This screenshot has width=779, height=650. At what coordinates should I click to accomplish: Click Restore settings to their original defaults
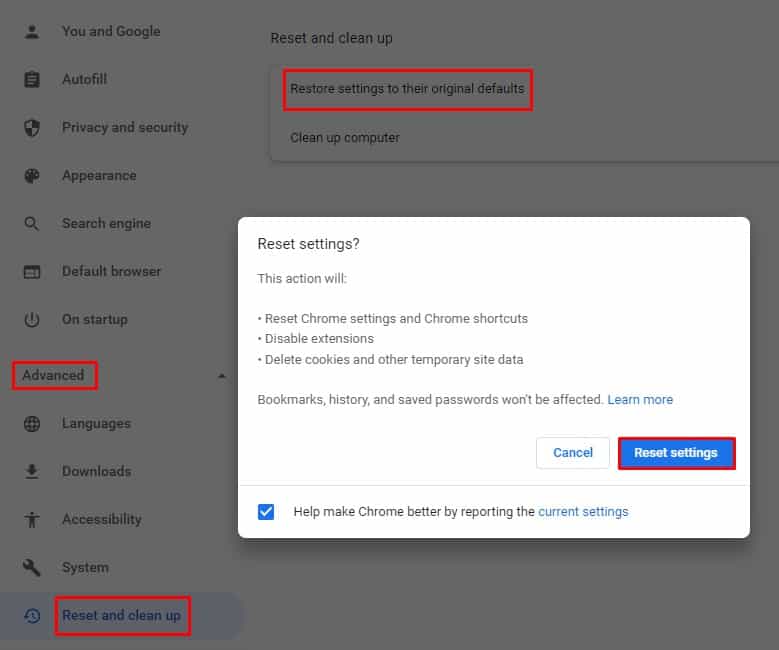pos(407,89)
